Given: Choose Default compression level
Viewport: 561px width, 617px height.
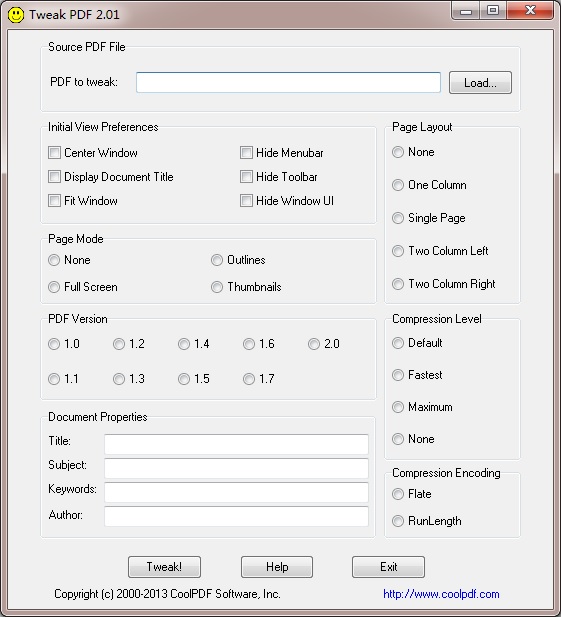Looking at the screenshot, I should coord(398,343).
